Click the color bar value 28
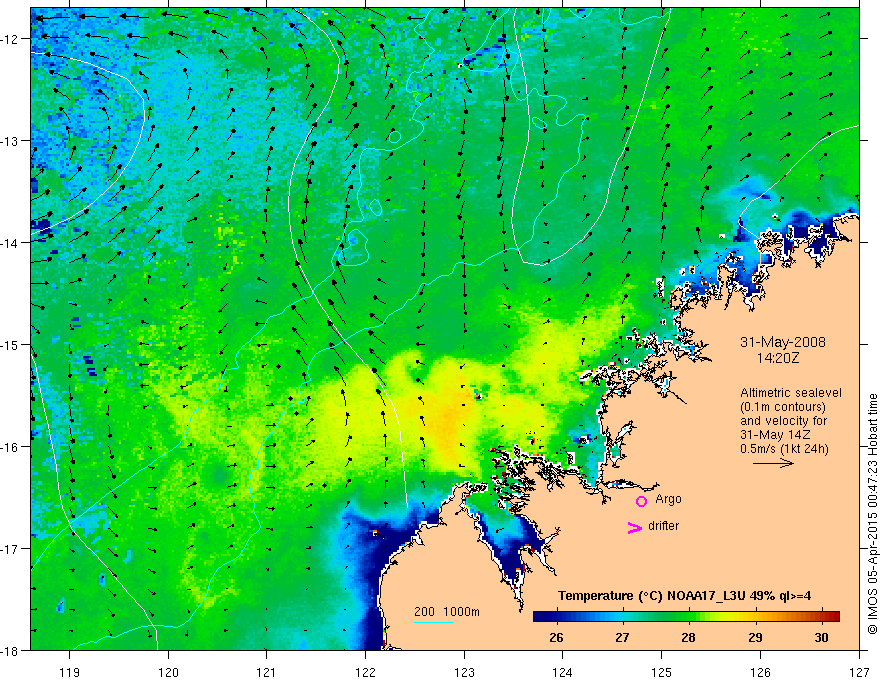 (688, 637)
